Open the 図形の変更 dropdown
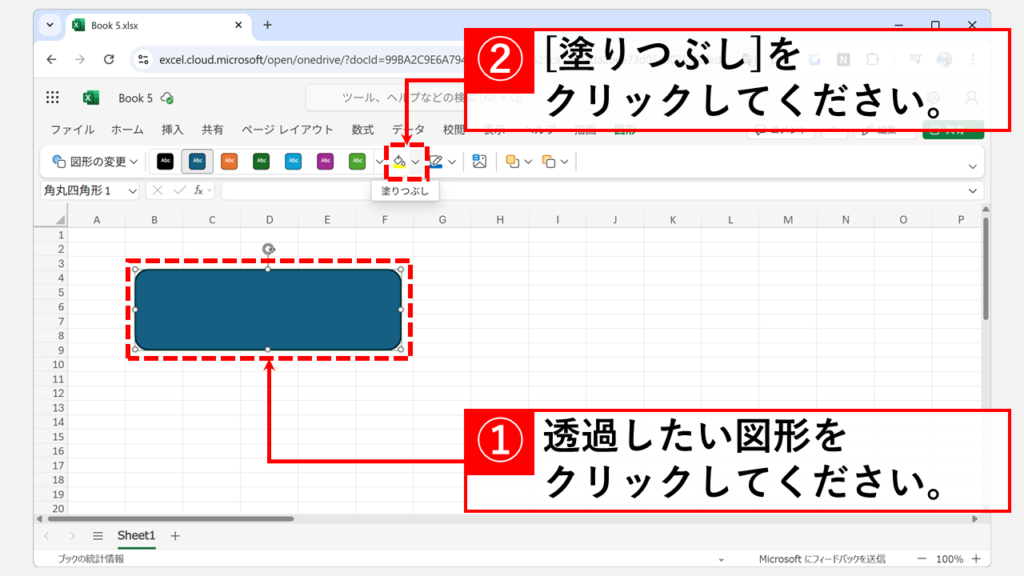Image resolution: width=1024 pixels, height=576 pixels. click(95, 161)
